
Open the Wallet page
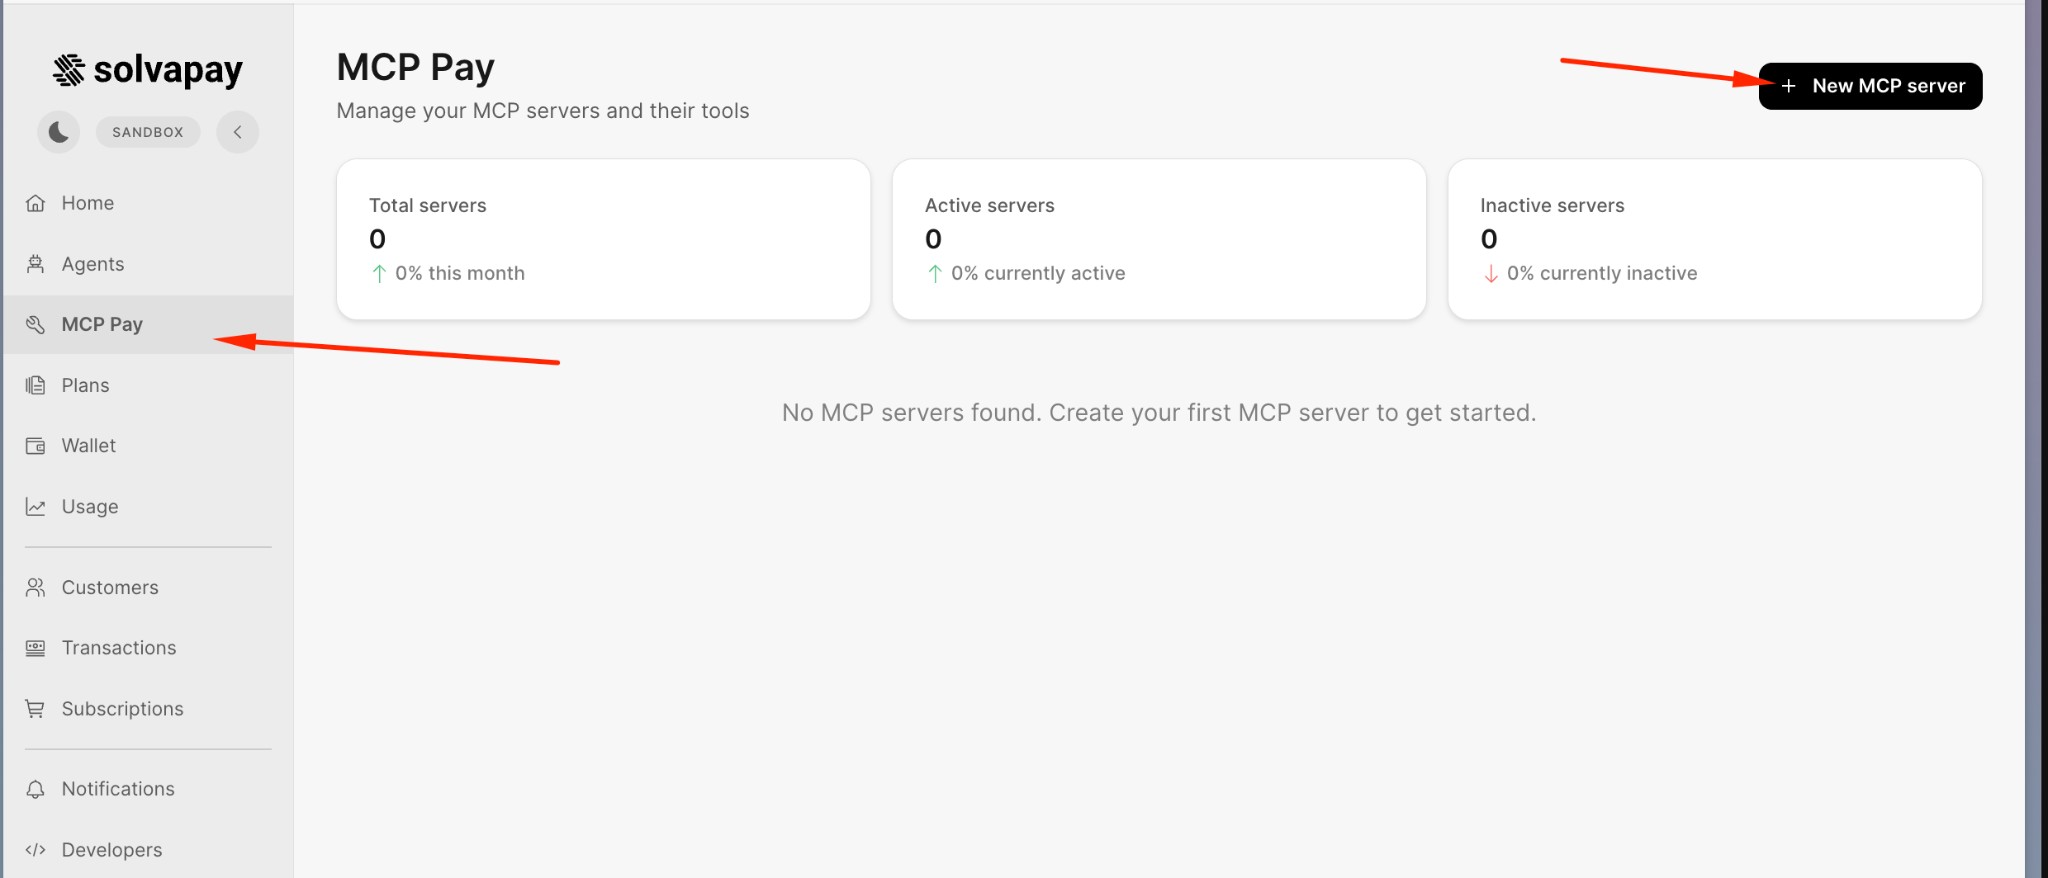pos(148,446)
